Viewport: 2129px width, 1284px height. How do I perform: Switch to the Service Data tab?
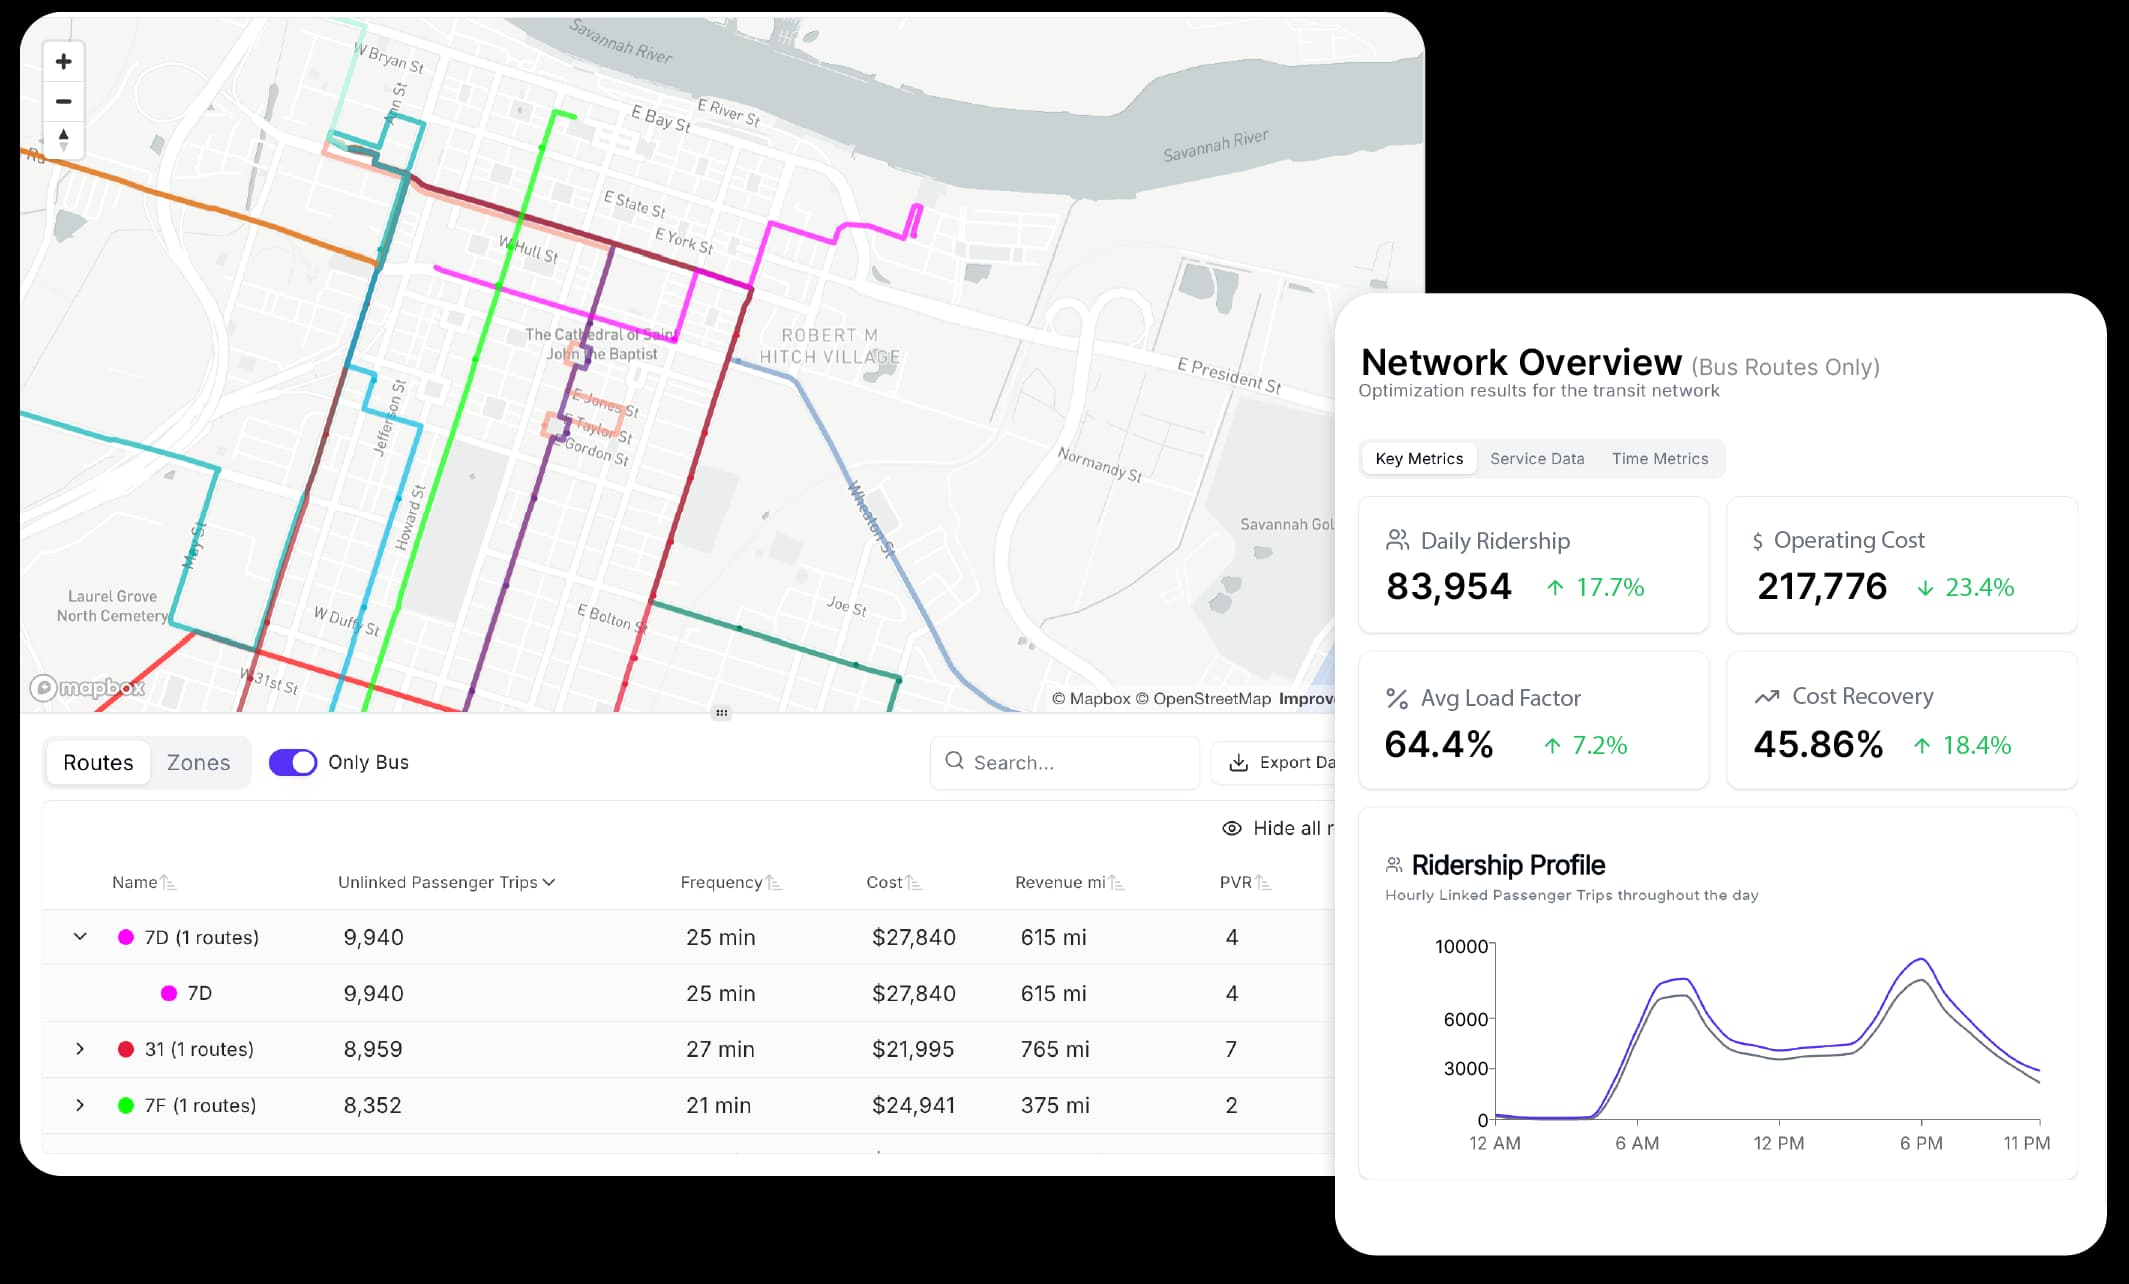click(x=1536, y=458)
